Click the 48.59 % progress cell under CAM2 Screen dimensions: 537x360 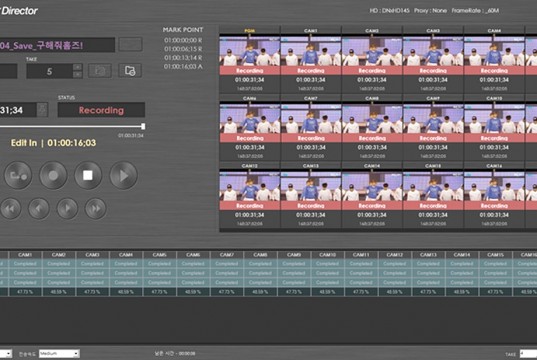[59, 292]
